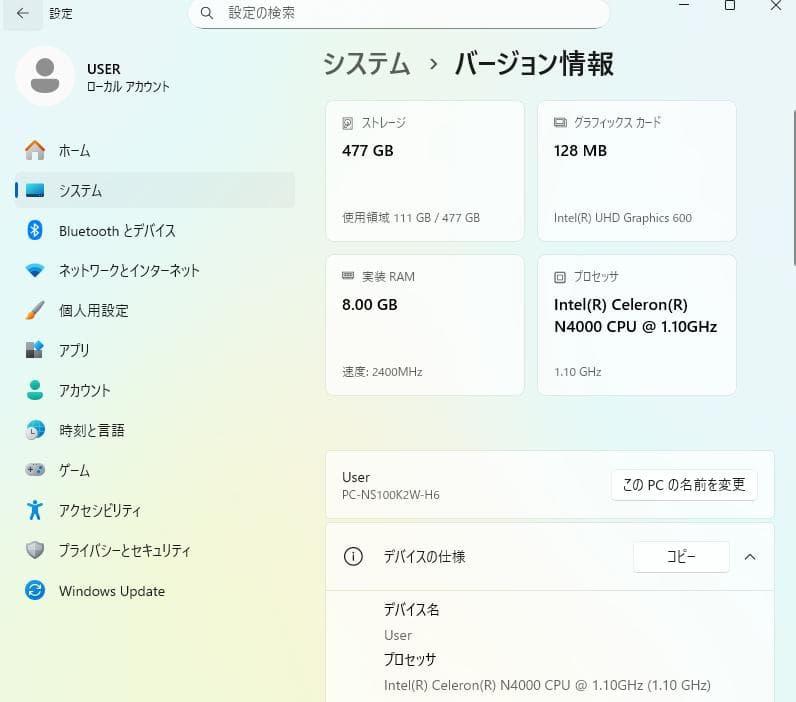Screen dimensions: 796x702
Task: Open 個人用設定 page
Action: tap(155, 310)
